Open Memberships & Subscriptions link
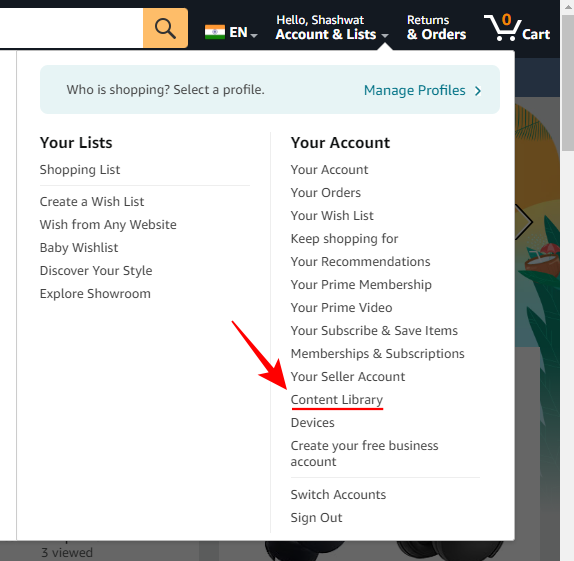Screen dimensions: 574x561 tap(377, 353)
